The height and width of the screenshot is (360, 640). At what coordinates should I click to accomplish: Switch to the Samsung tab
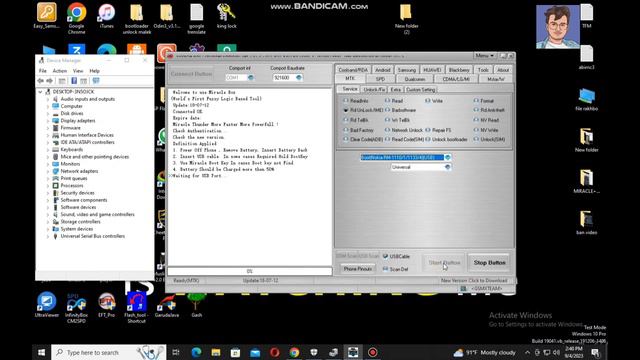click(407, 70)
